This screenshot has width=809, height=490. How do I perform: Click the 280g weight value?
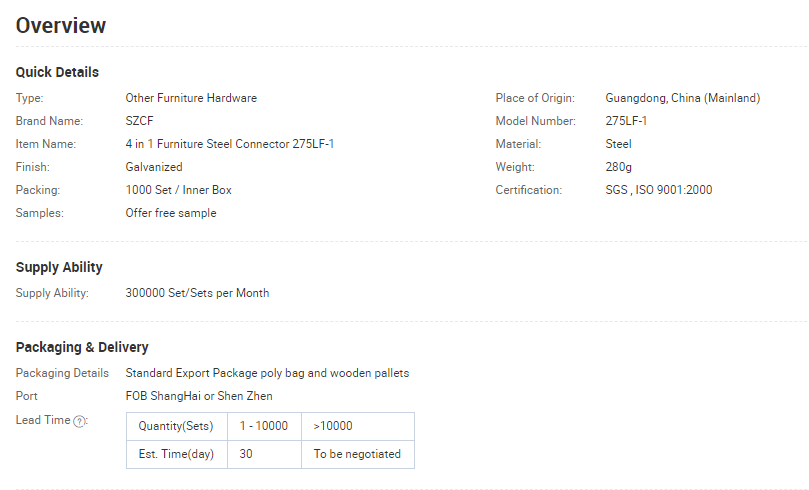tap(619, 167)
